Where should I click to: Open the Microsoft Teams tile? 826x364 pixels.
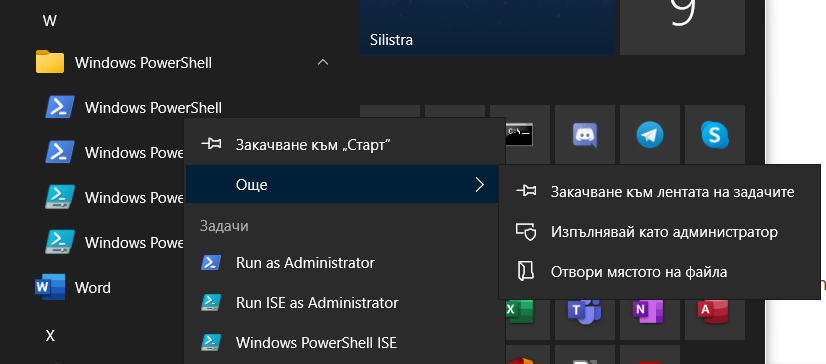tap(585, 320)
